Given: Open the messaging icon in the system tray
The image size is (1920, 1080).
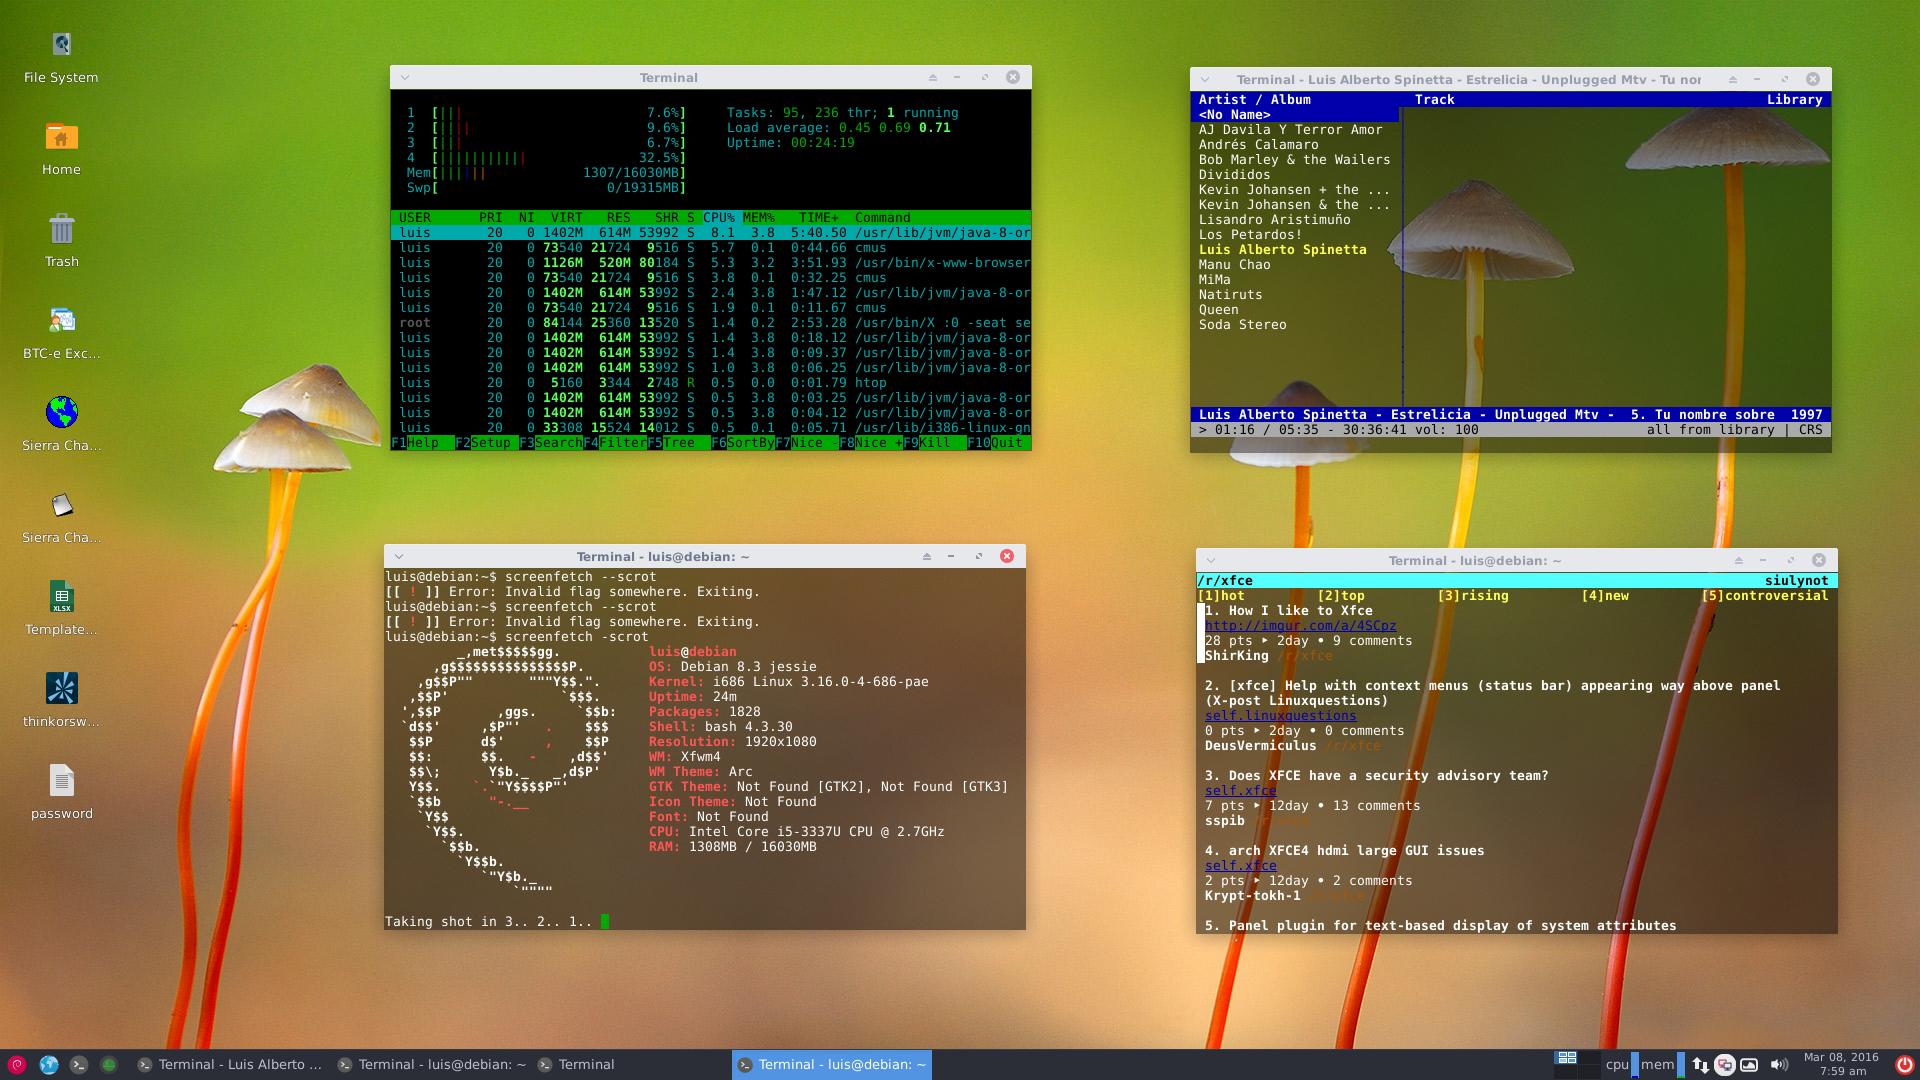Looking at the screenshot, I should click(x=1725, y=1063).
